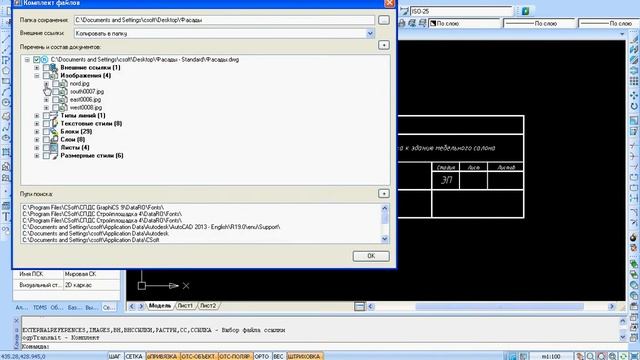Screen dimensions: 640x360
Task: Tick the checkbox for Внешние ссылки (1)
Action: tap(46, 68)
